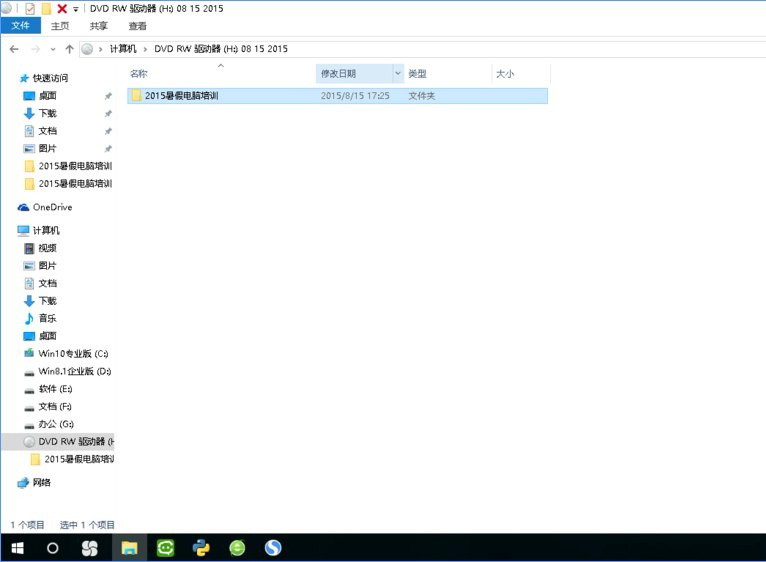Open Cortana circle on taskbar

[53, 548]
